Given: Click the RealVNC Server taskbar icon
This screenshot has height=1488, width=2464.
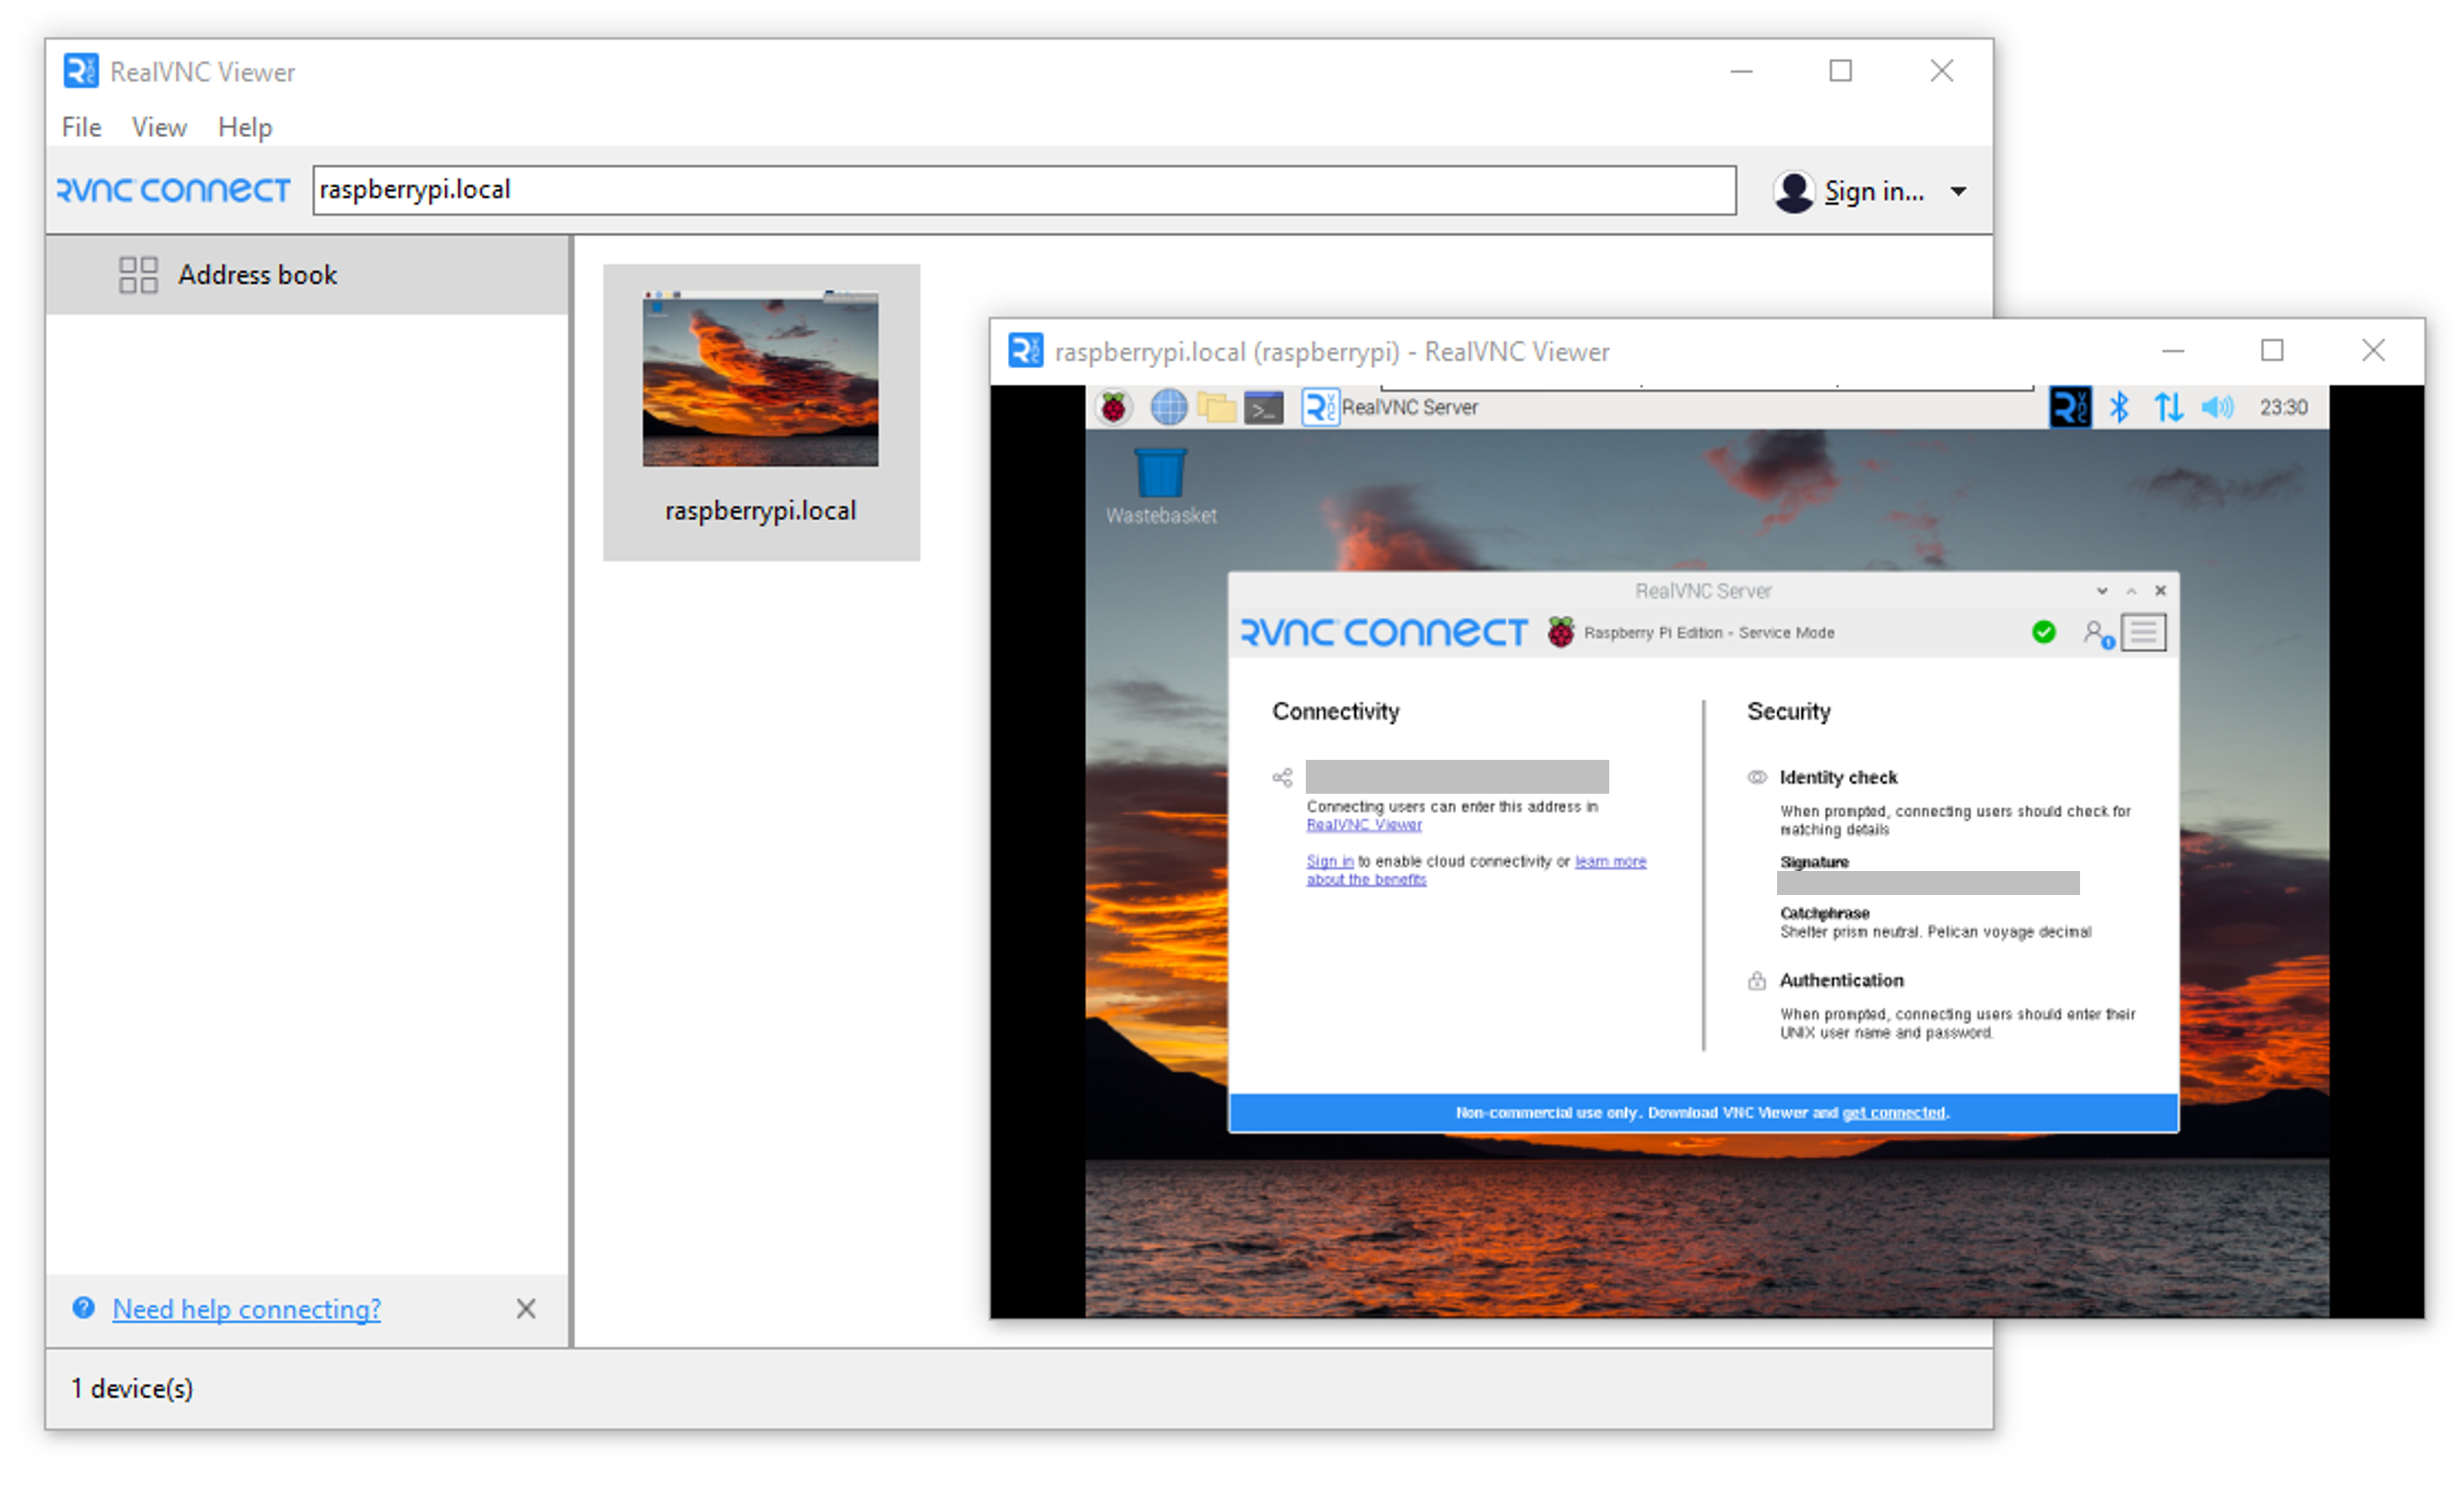Looking at the screenshot, I should tap(1319, 407).
